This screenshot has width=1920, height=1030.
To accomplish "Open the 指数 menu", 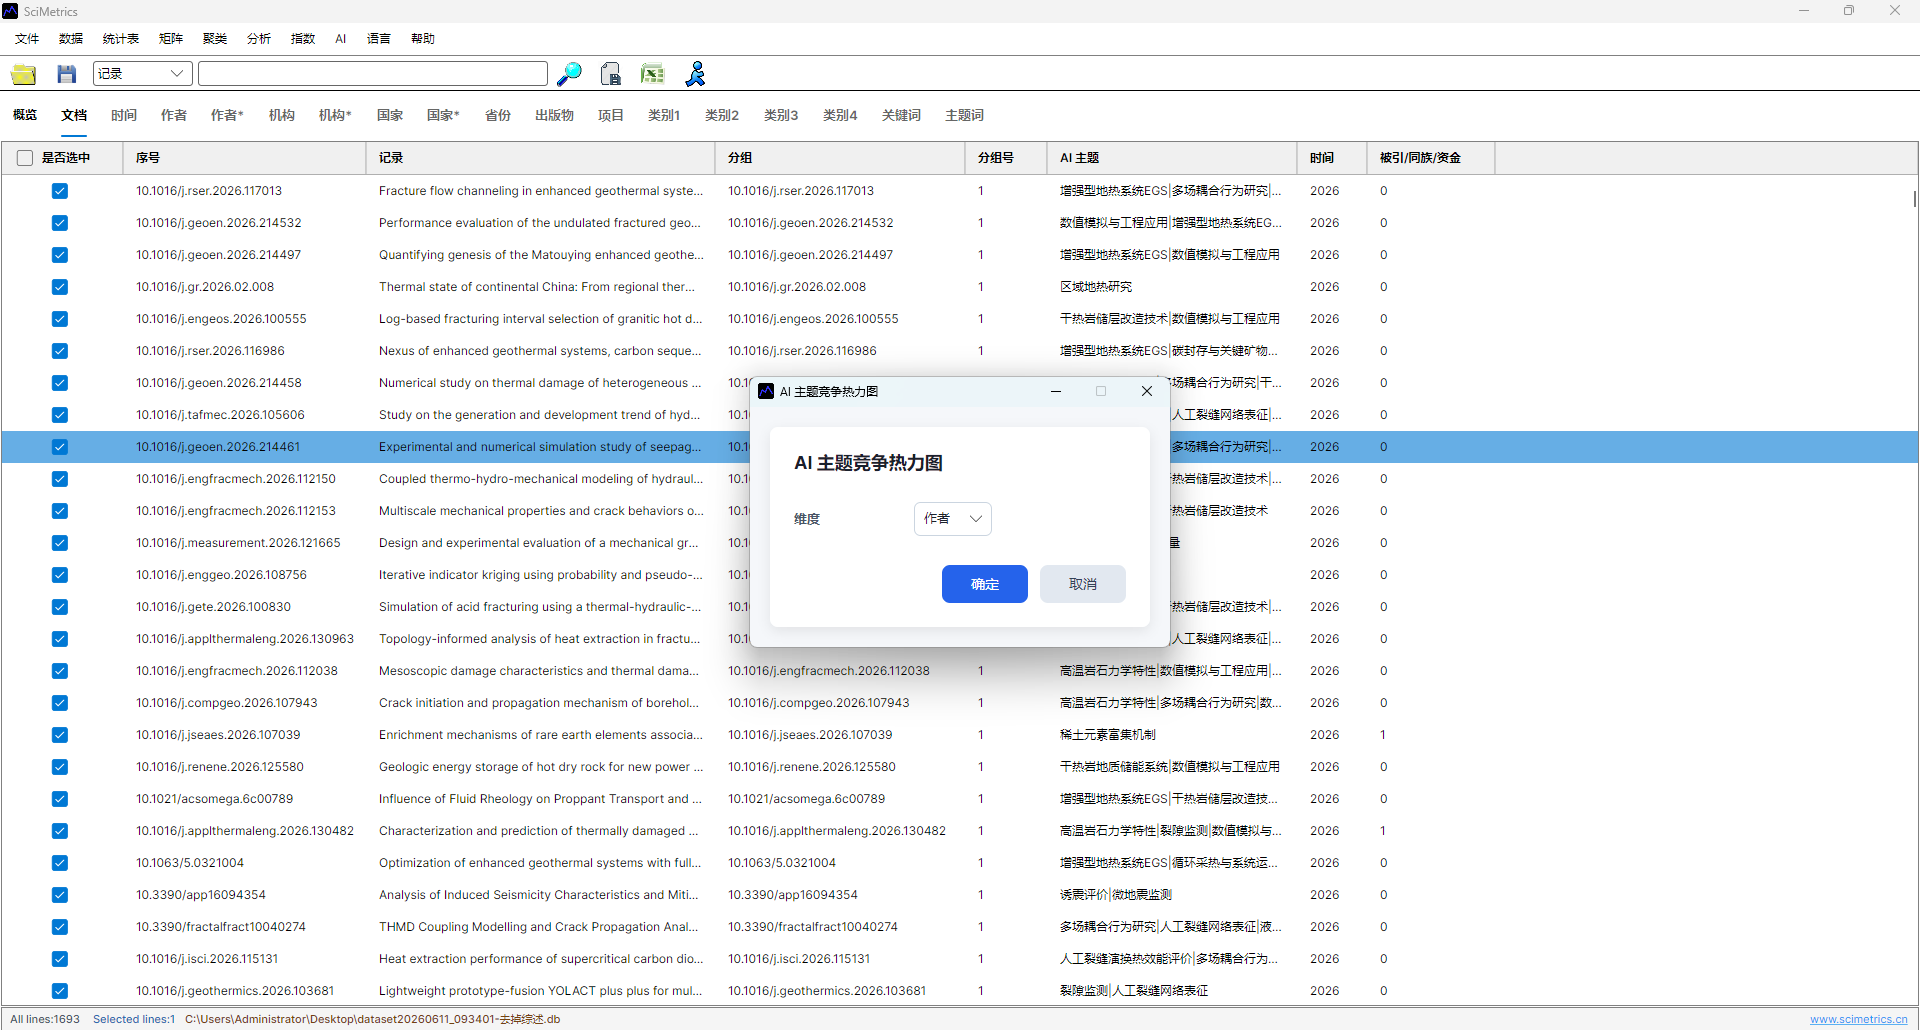I will tap(303, 39).
